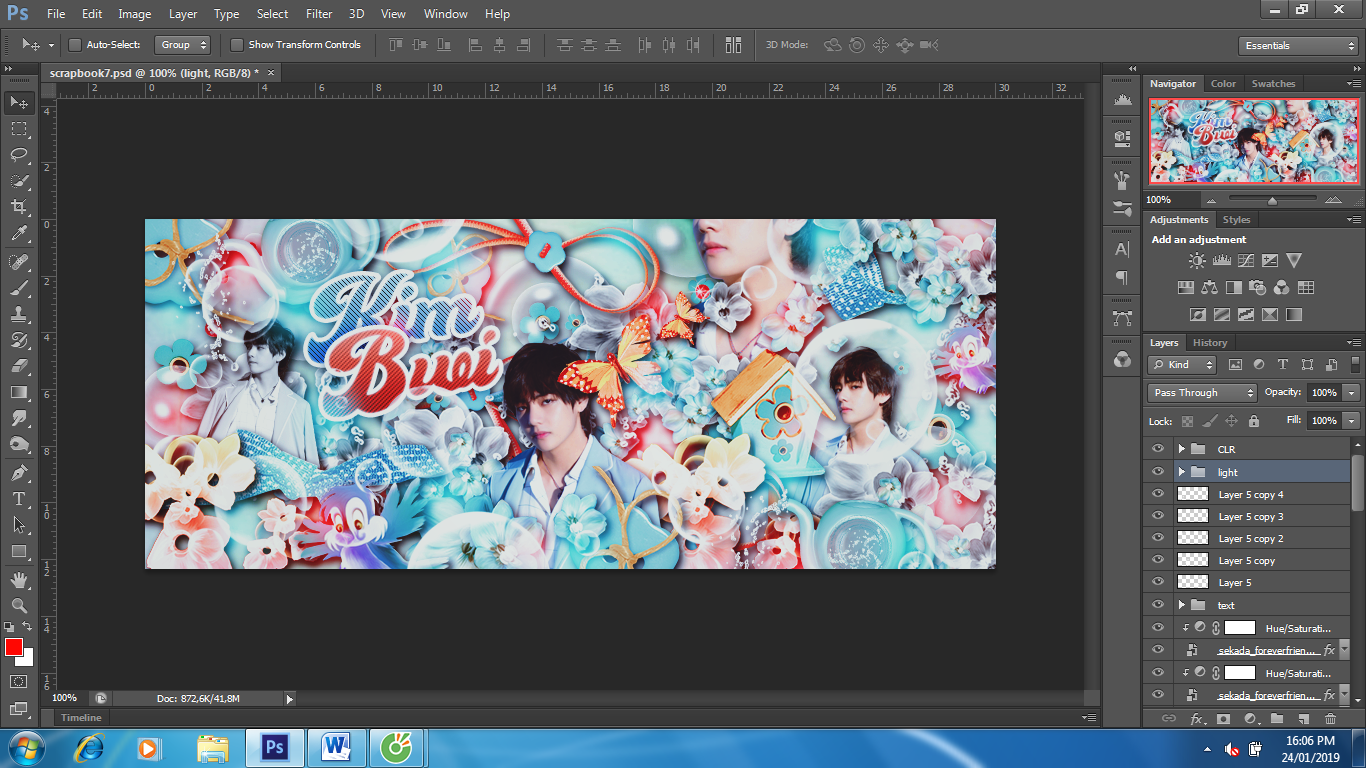Hide the light group layer
This screenshot has width=1366, height=768.
[1158, 471]
